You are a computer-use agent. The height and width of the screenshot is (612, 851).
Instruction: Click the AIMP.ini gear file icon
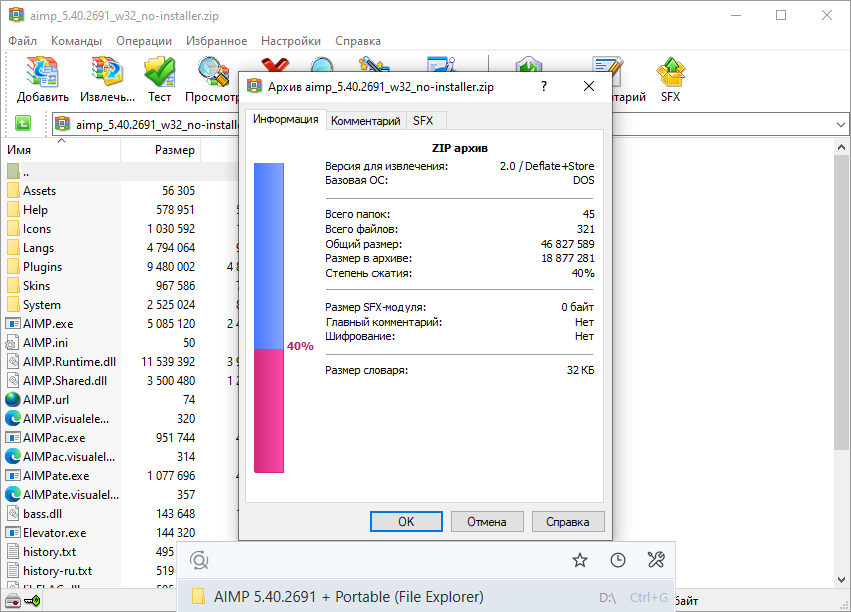pos(13,342)
